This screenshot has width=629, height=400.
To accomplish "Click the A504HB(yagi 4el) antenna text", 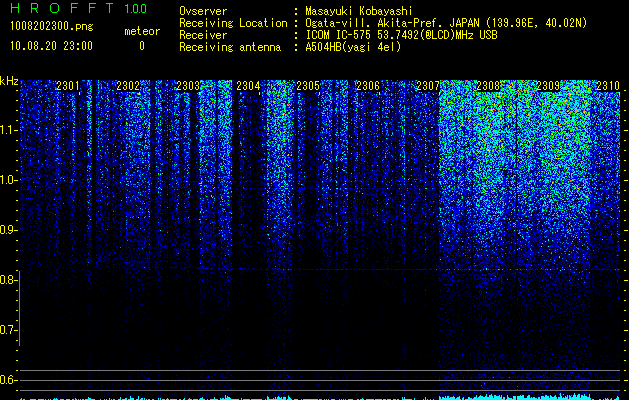I will pos(353,47).
